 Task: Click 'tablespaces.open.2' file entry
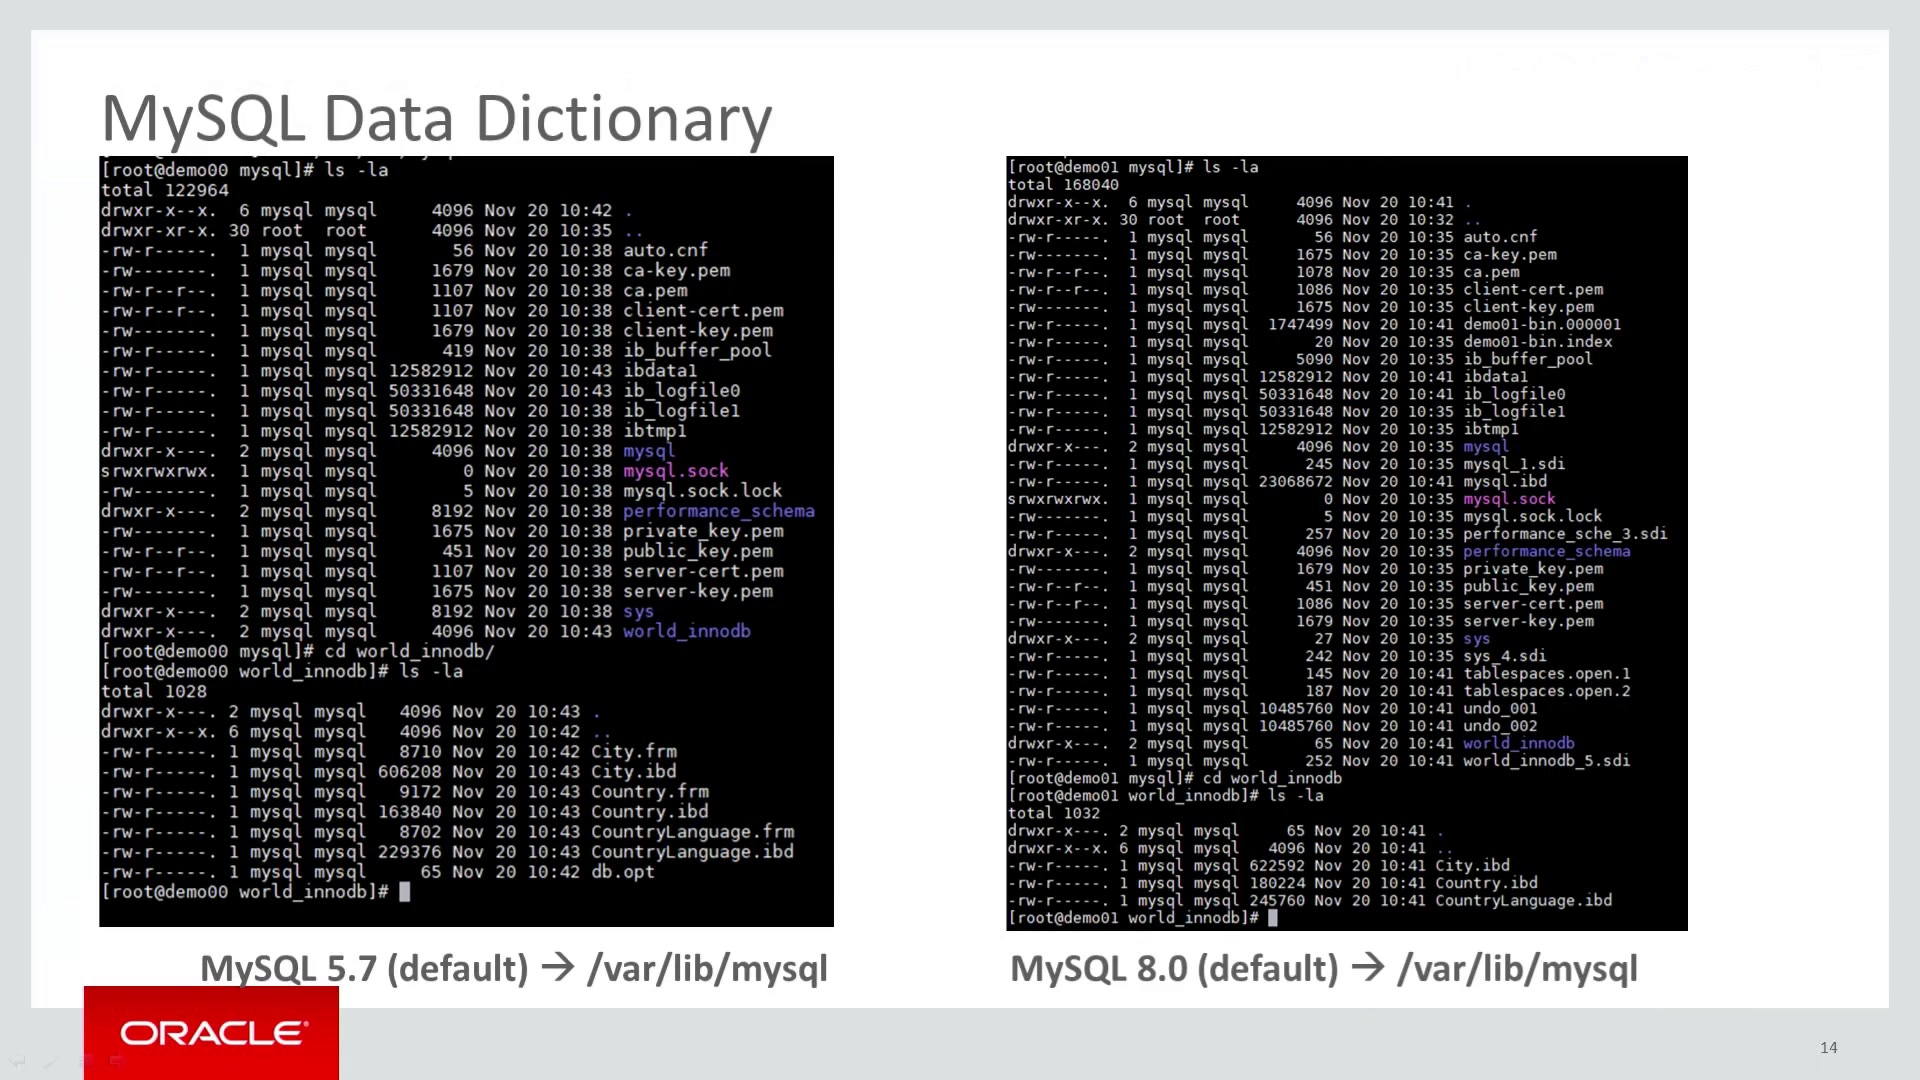(1547, 691)
